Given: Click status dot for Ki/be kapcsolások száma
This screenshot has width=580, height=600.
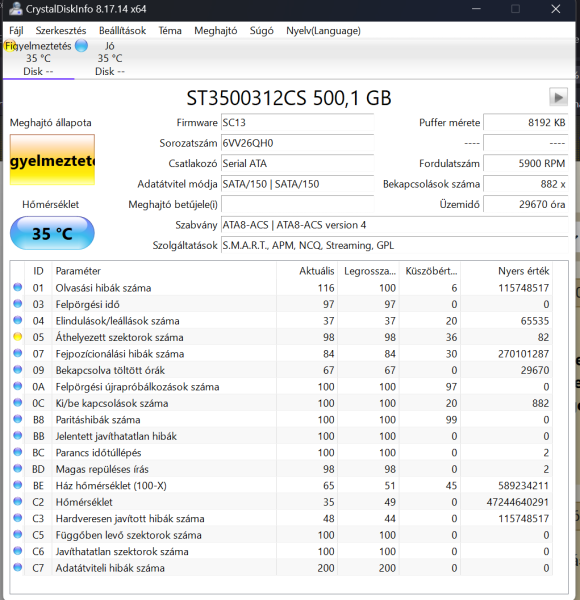Looking at the screenshot, I should tap(17, 403).
